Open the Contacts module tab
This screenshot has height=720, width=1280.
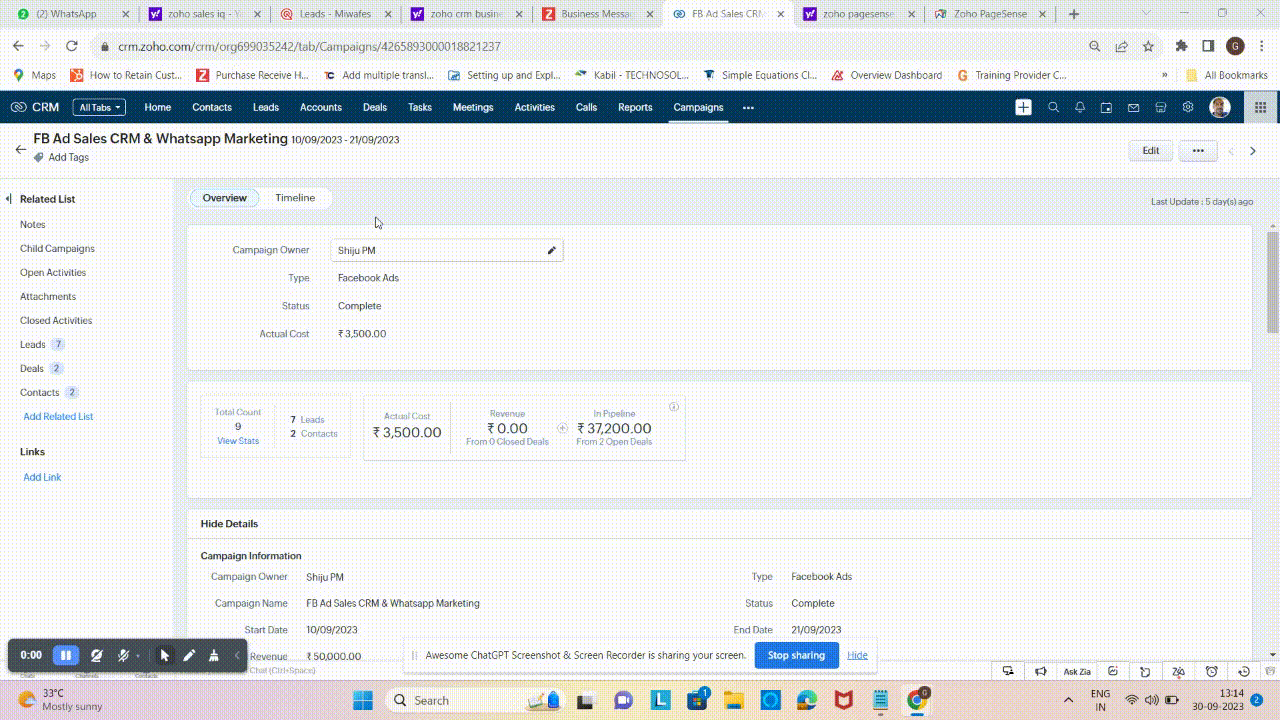(212, 107)
